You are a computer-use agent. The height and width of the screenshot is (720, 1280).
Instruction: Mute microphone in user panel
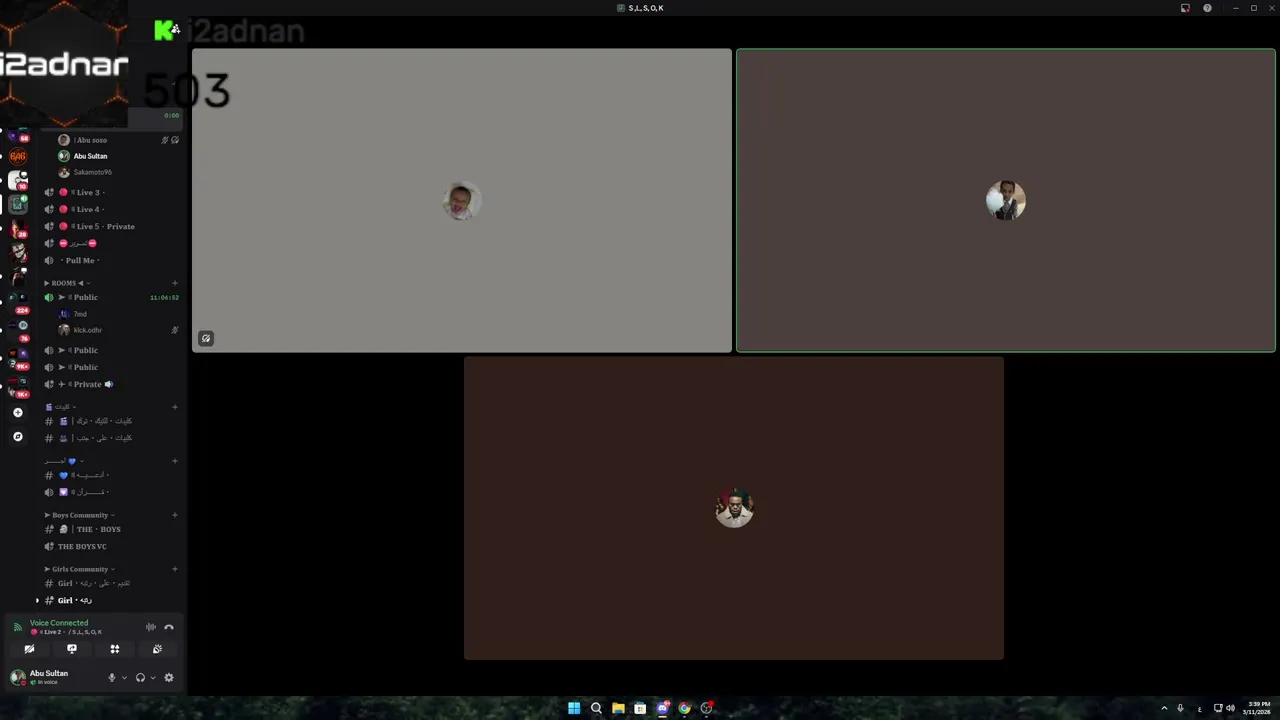tap(112, 677)
